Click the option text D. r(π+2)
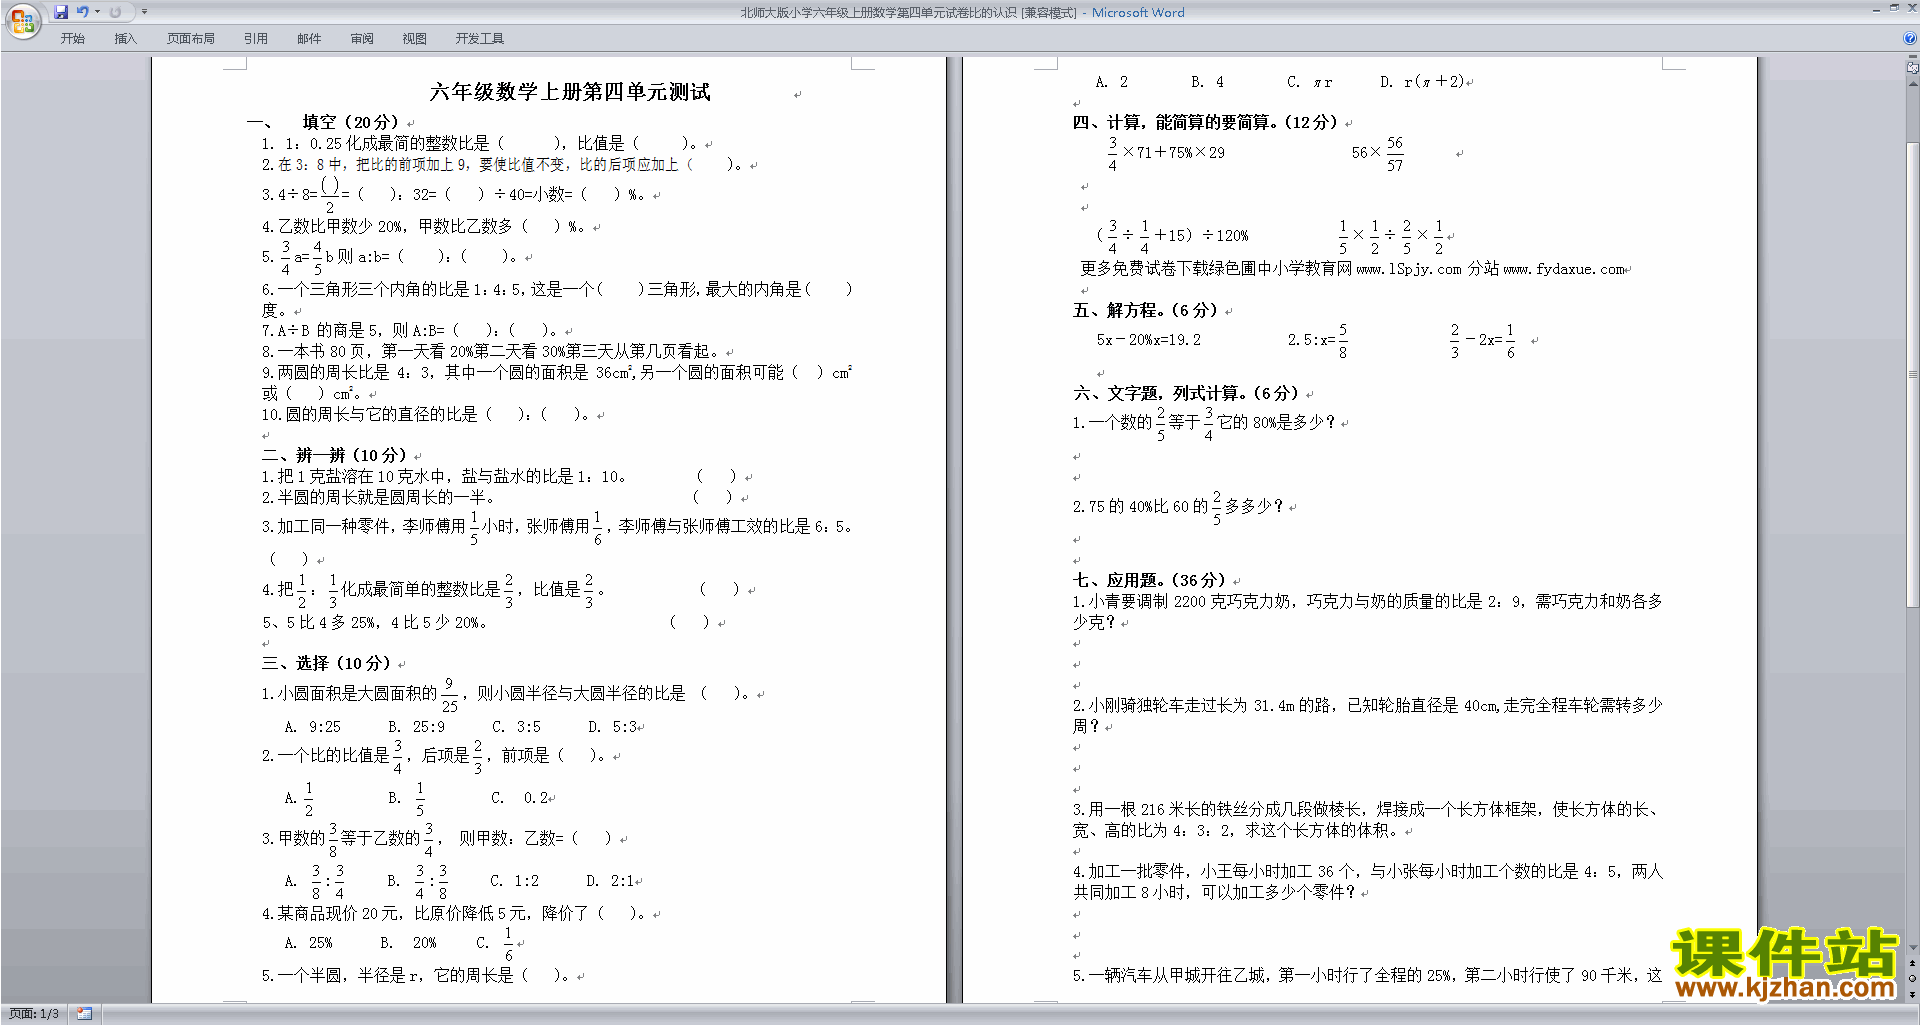 [1422, 82]
